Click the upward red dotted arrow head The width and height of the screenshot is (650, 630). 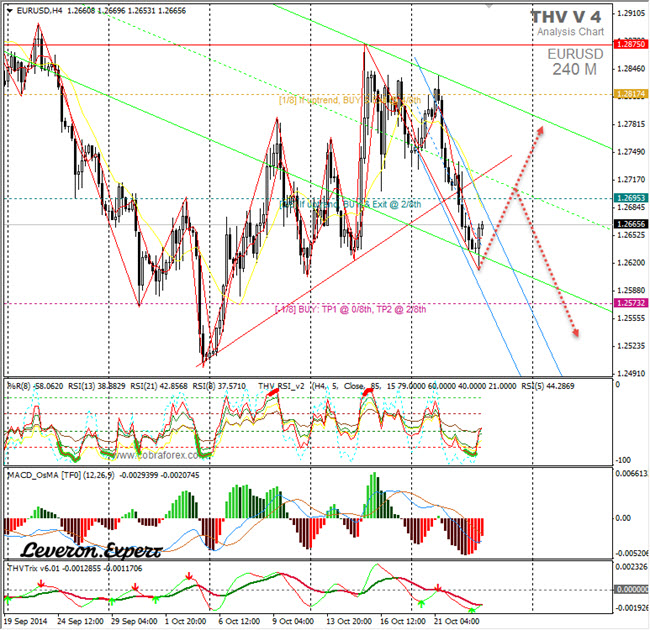tap(541, 129)
